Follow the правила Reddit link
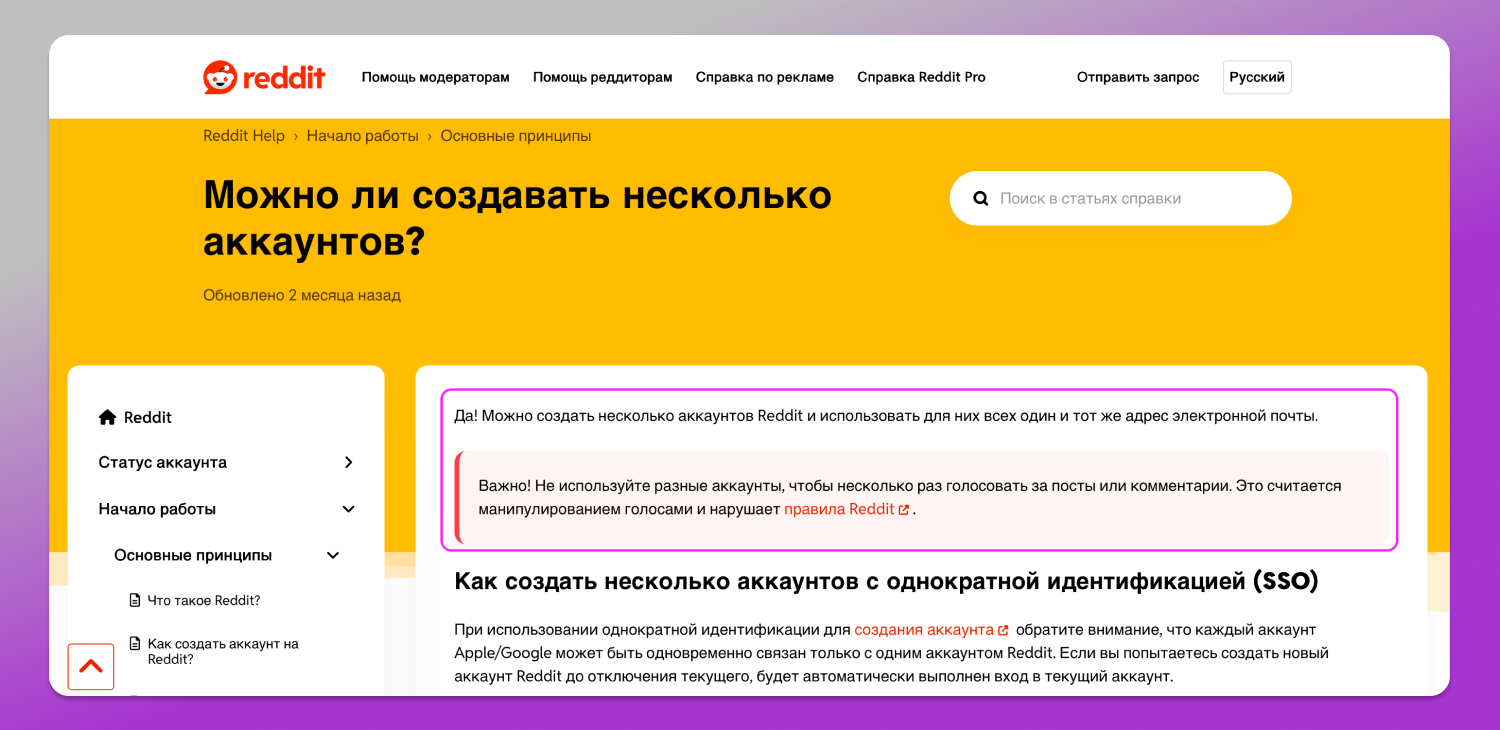 (839, 509)
